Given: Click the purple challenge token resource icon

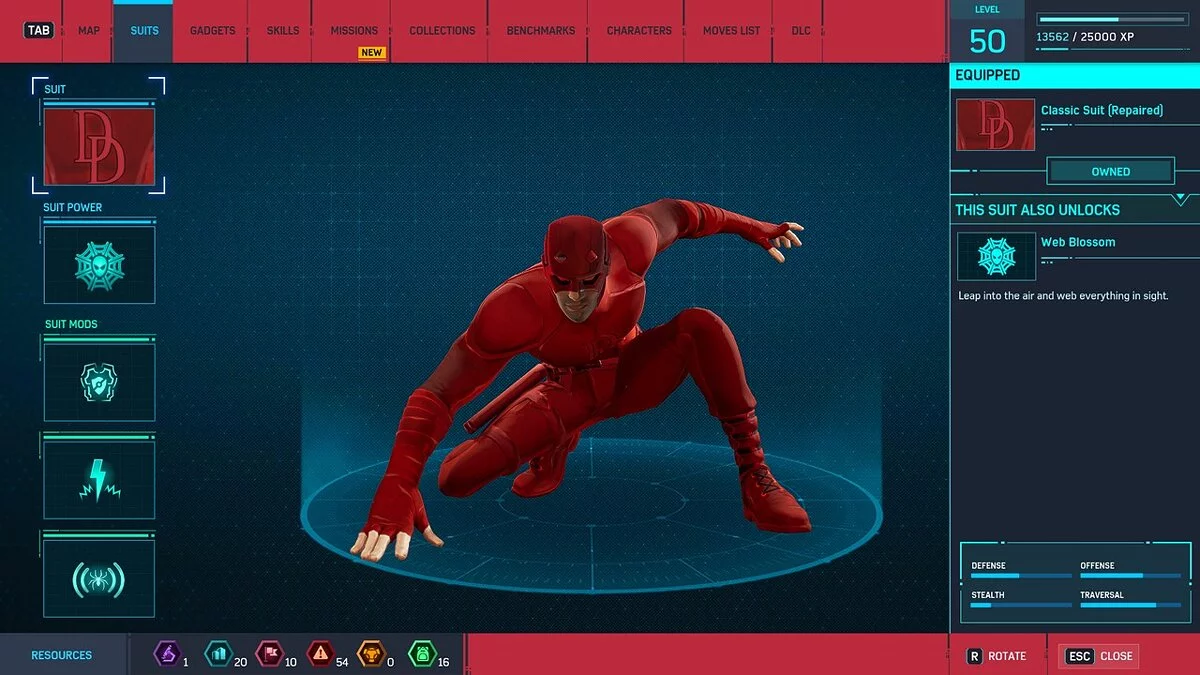Looking at the screenshot, I should 168,655.
